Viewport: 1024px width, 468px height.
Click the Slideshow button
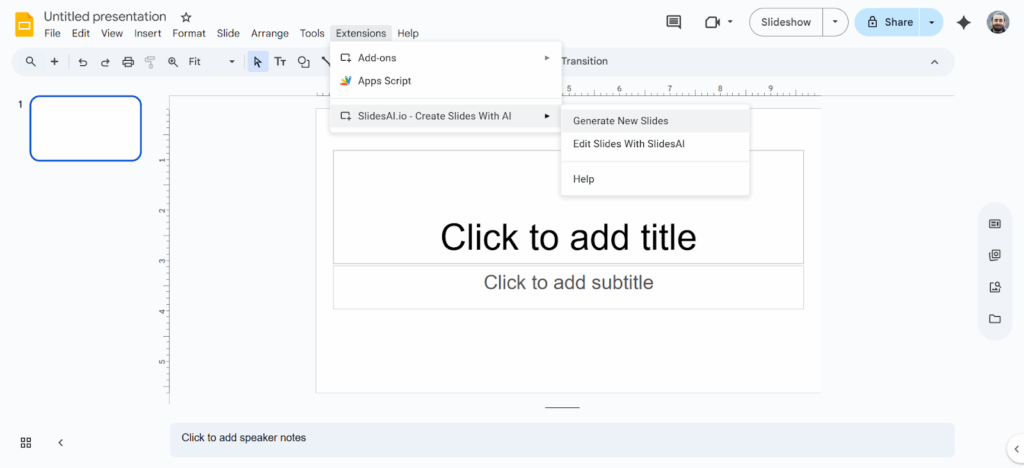[x=785, y=22]
